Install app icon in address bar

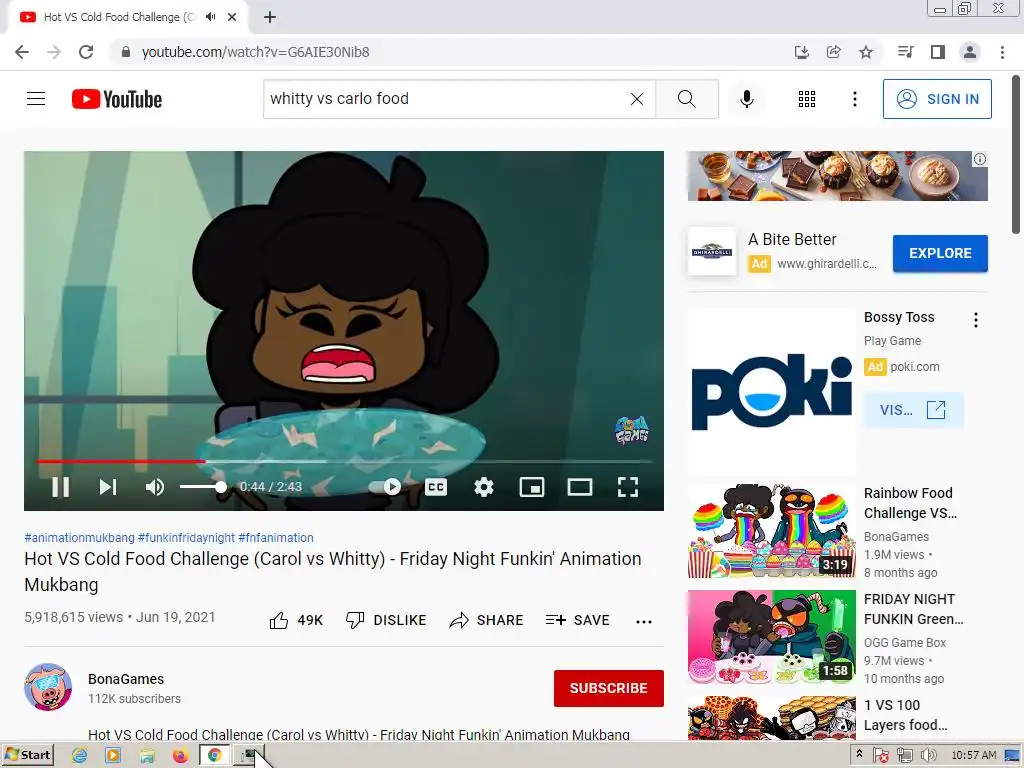[801, 52]
